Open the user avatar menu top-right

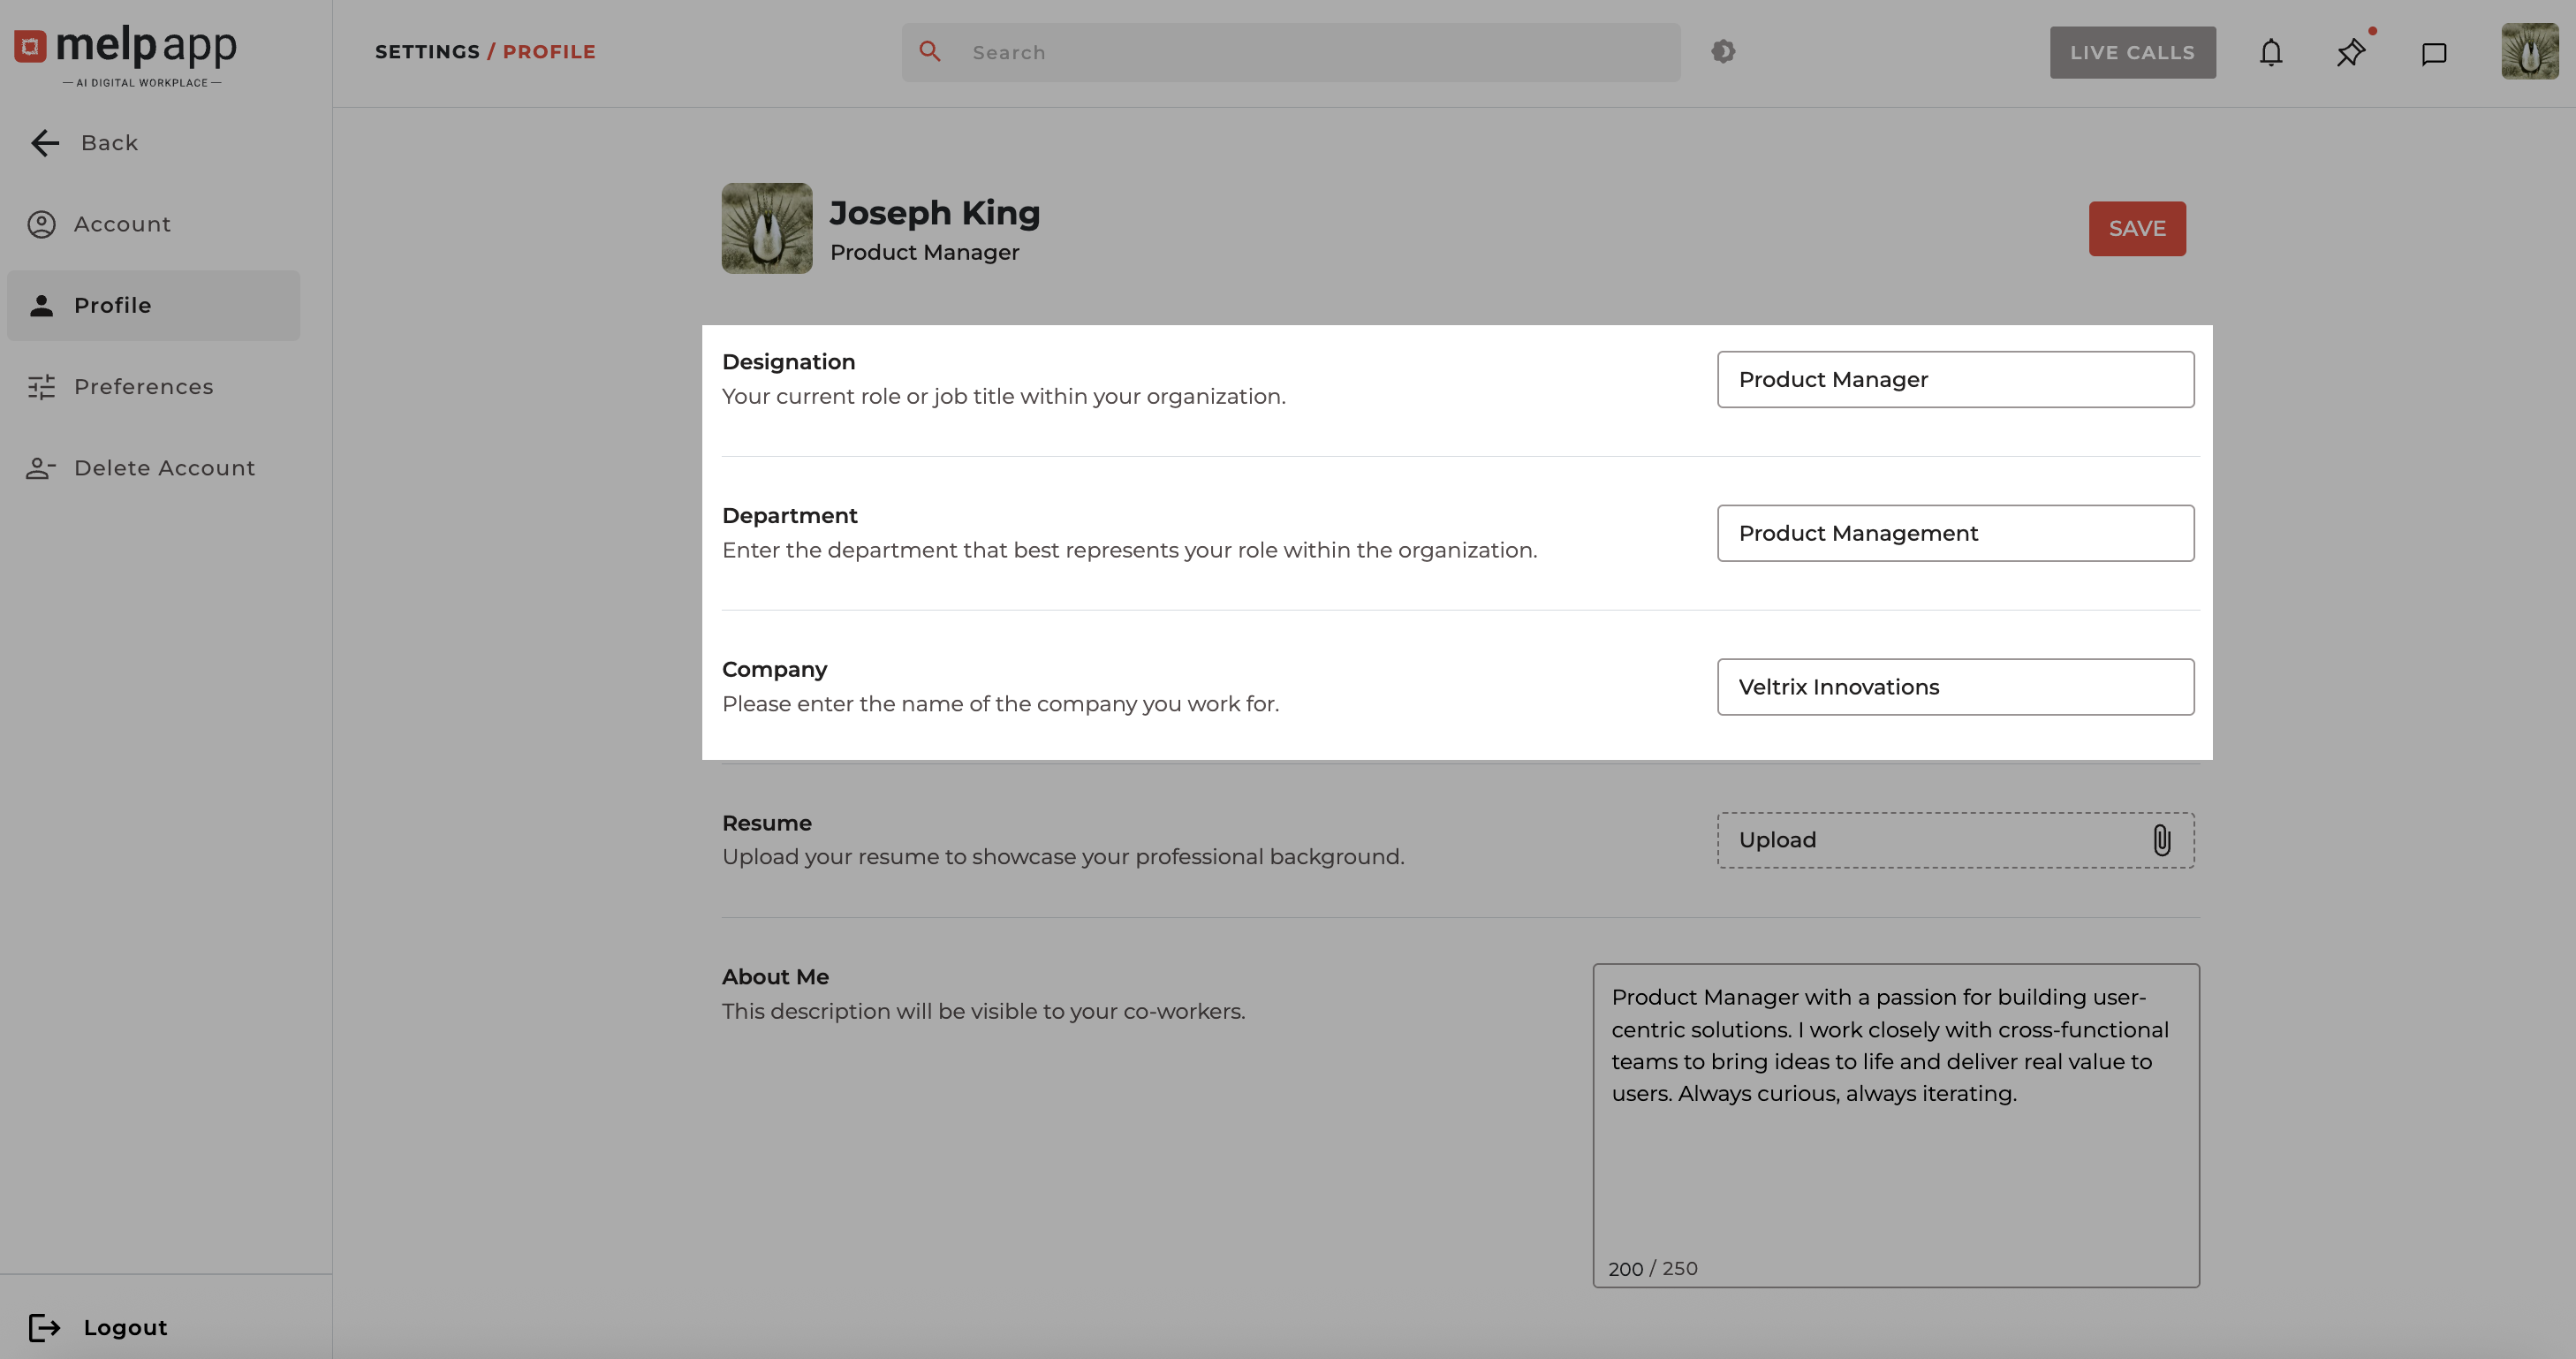click(x=2529, y=52)
